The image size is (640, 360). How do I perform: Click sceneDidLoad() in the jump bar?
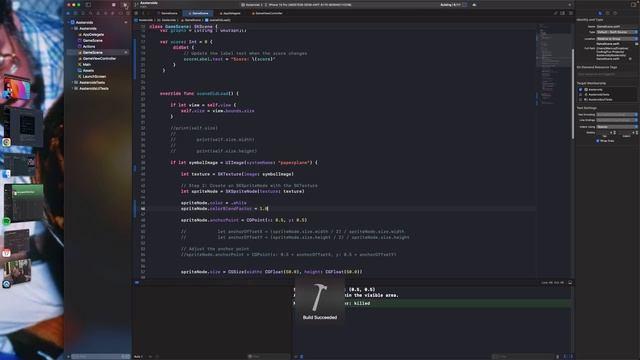coord(218,20)
